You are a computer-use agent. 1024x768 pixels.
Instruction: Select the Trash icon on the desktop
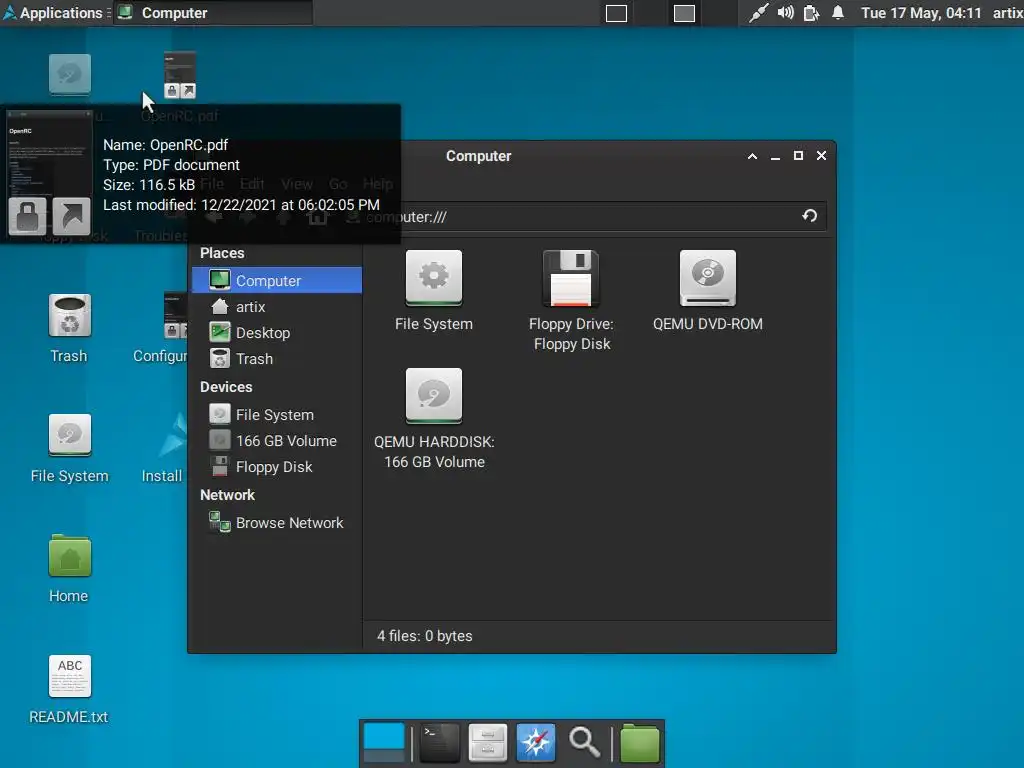pyautogui.click(x=69, y=328)
